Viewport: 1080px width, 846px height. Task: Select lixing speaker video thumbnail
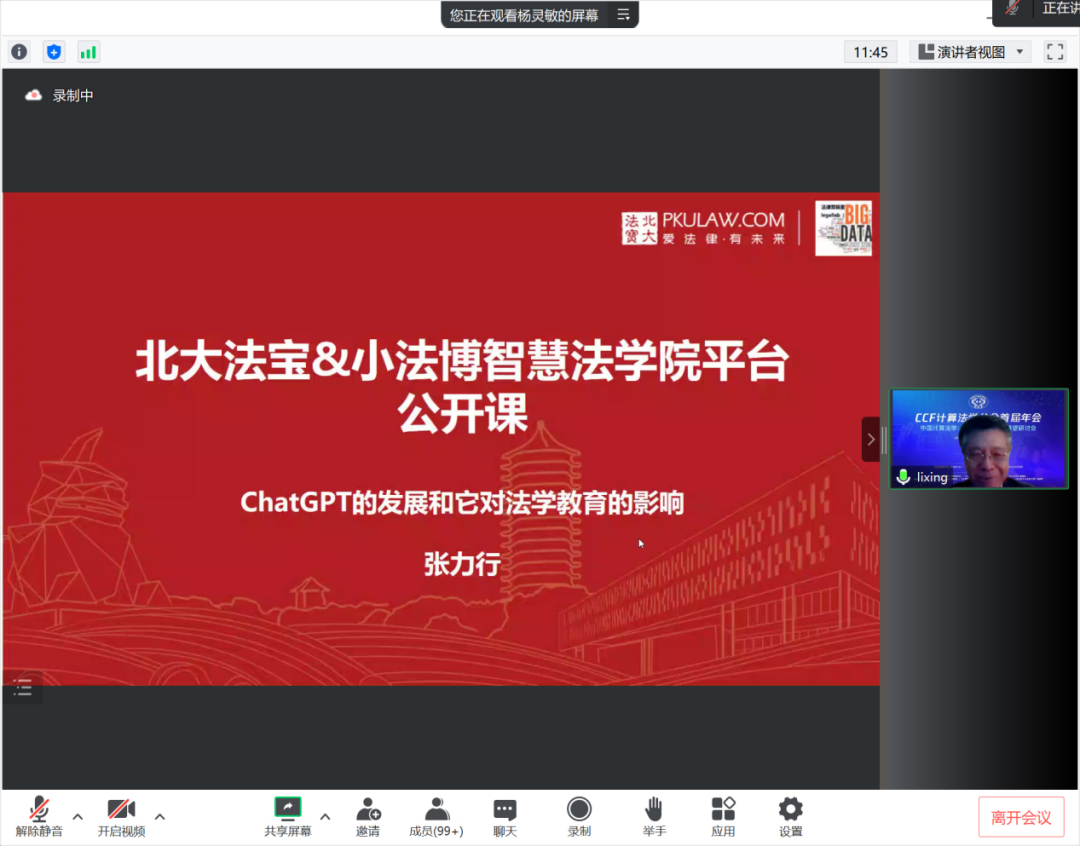pos(979,439)
